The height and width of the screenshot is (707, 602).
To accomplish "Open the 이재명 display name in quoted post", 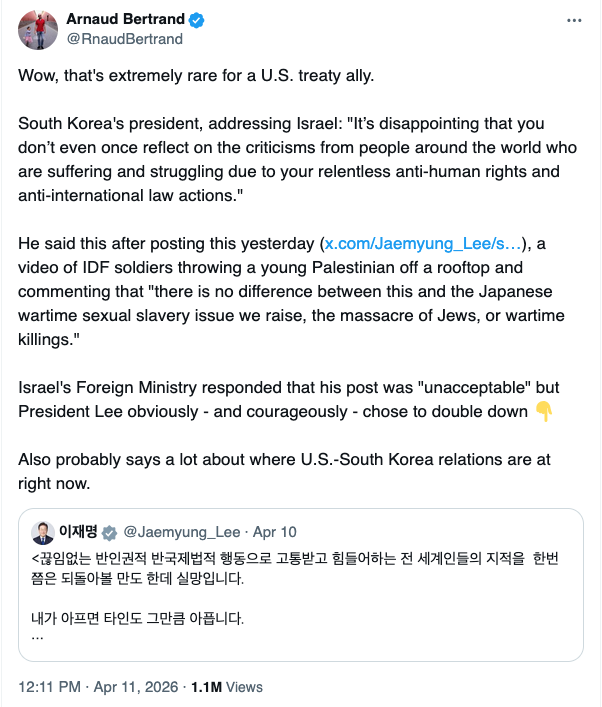I will coord(78,532).
